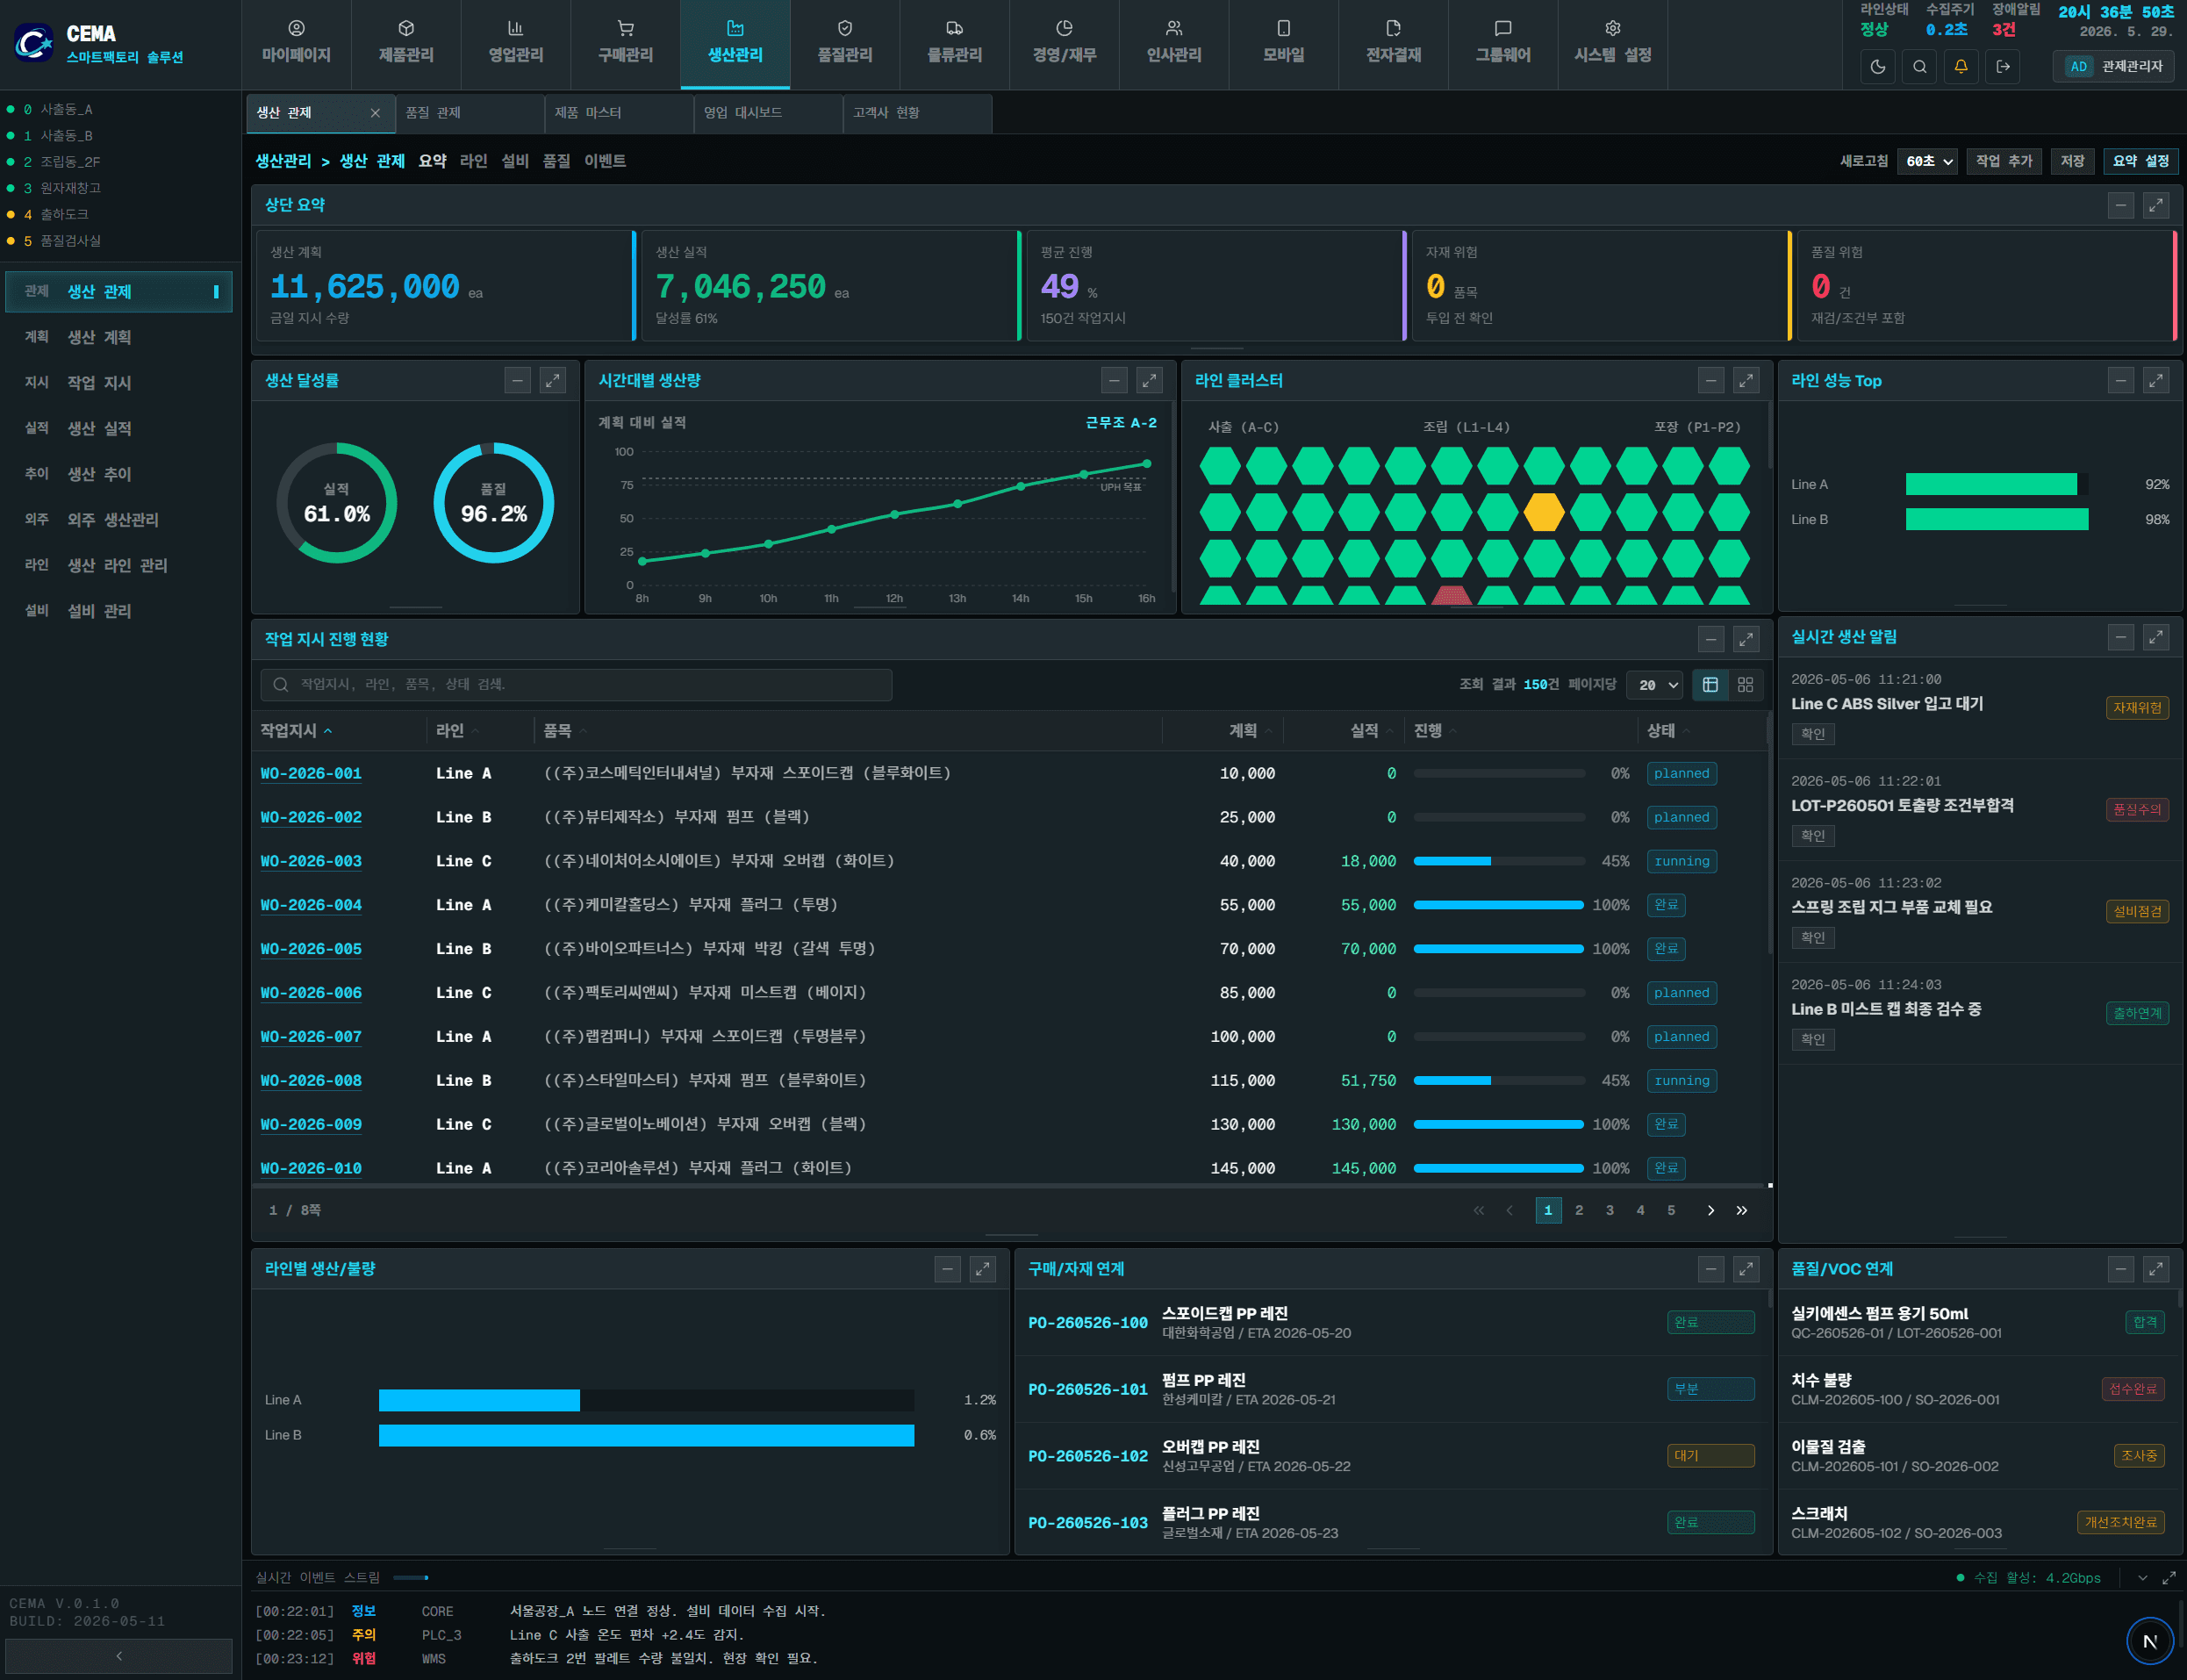Screen dimensions: 2187x1680
Task: Toggle dark mode moon icon
Action: coord(1877,66)
